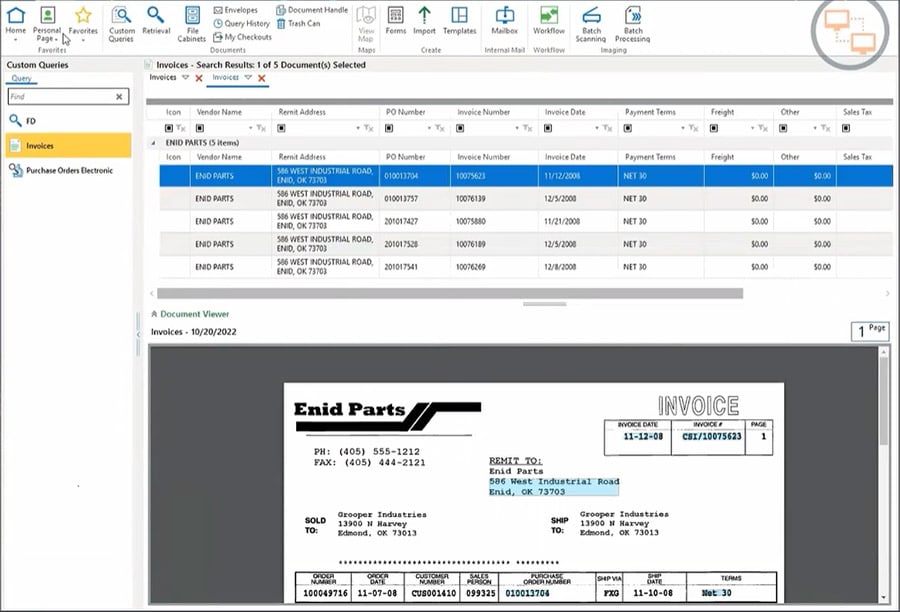Open Batch Processing
This screenshot has height=612, width=900.
pos(633,20)
